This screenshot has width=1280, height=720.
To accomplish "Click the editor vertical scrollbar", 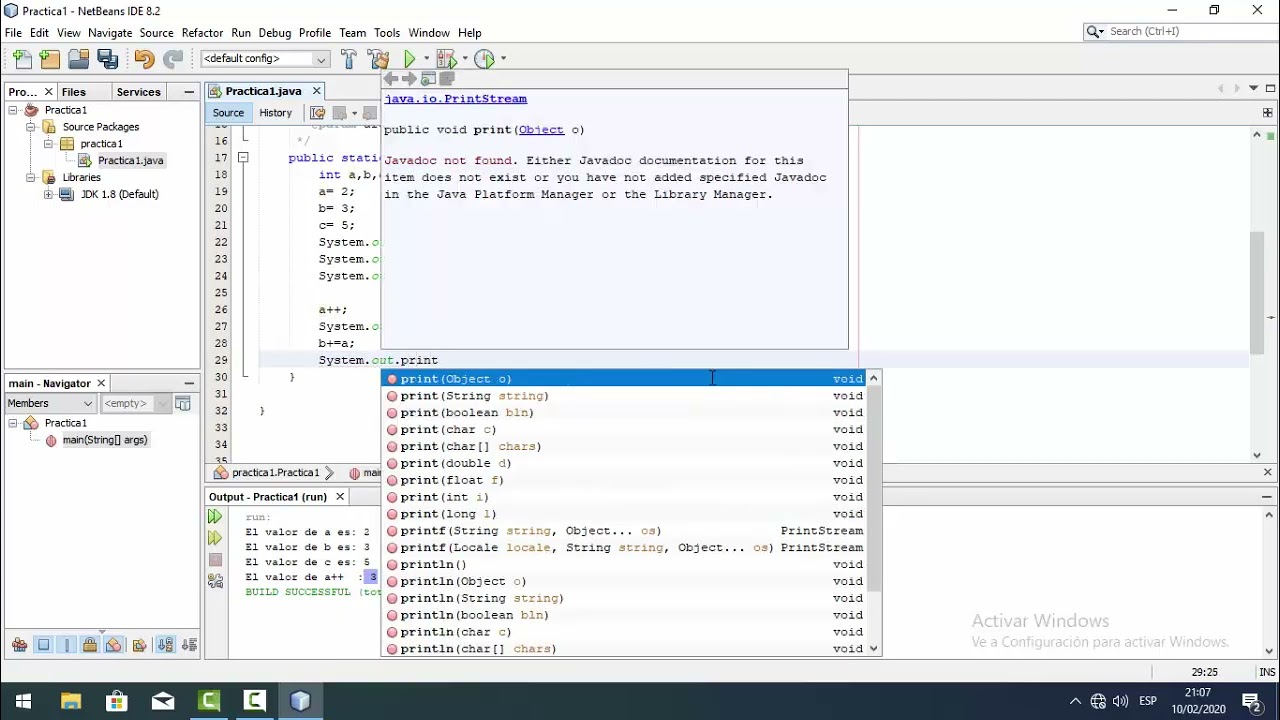I will click(1257, 293).
